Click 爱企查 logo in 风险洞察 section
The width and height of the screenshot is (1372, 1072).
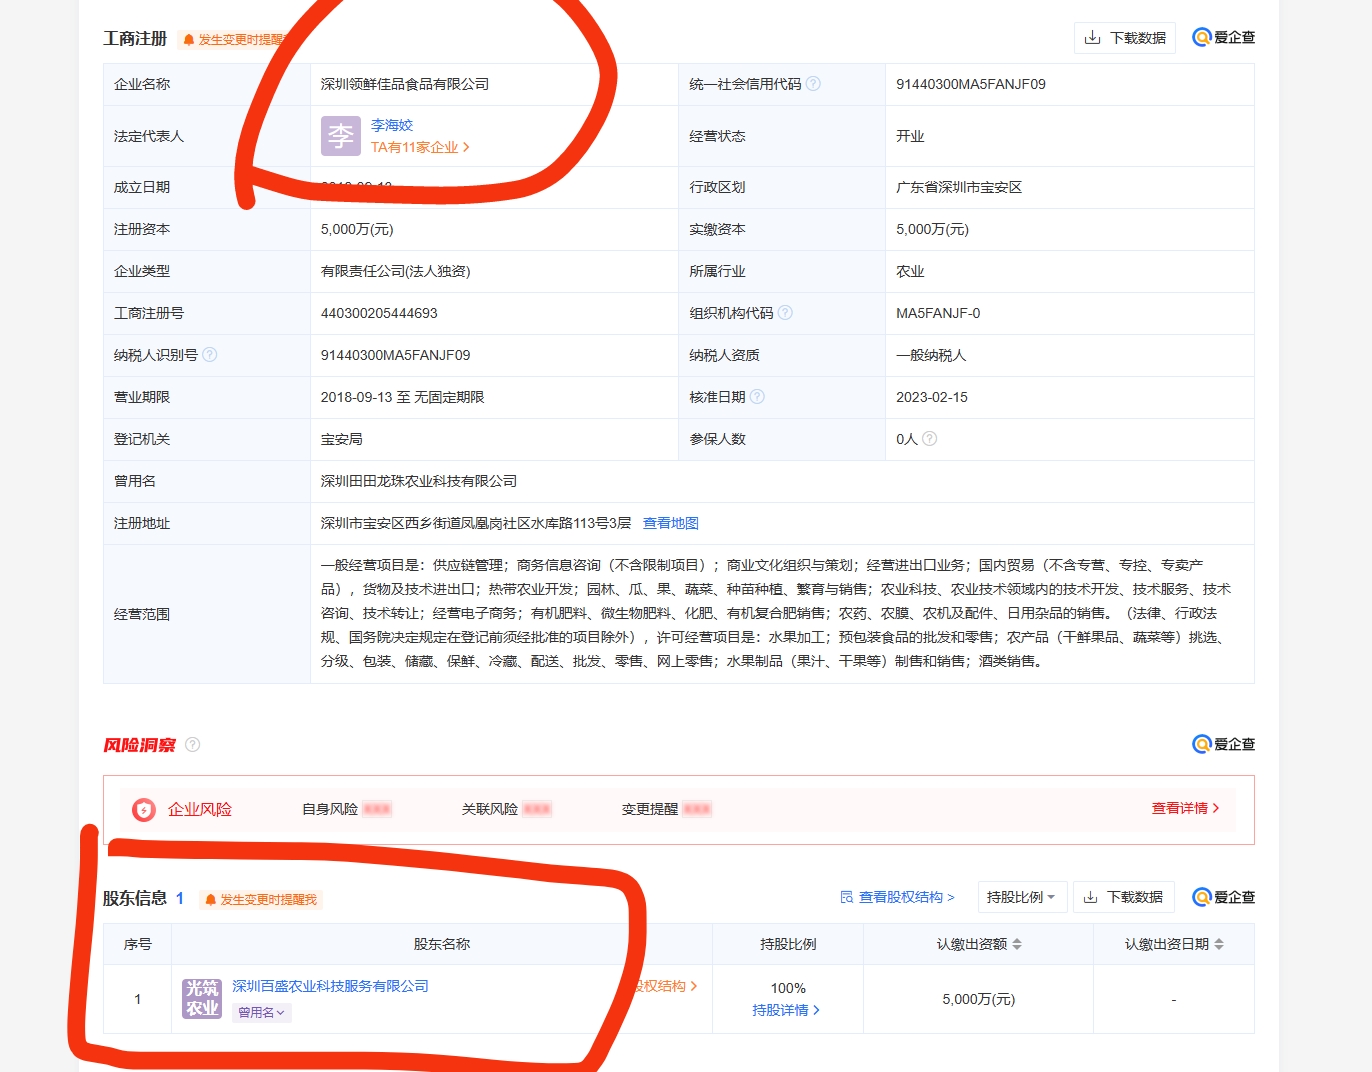point(1224,744)
